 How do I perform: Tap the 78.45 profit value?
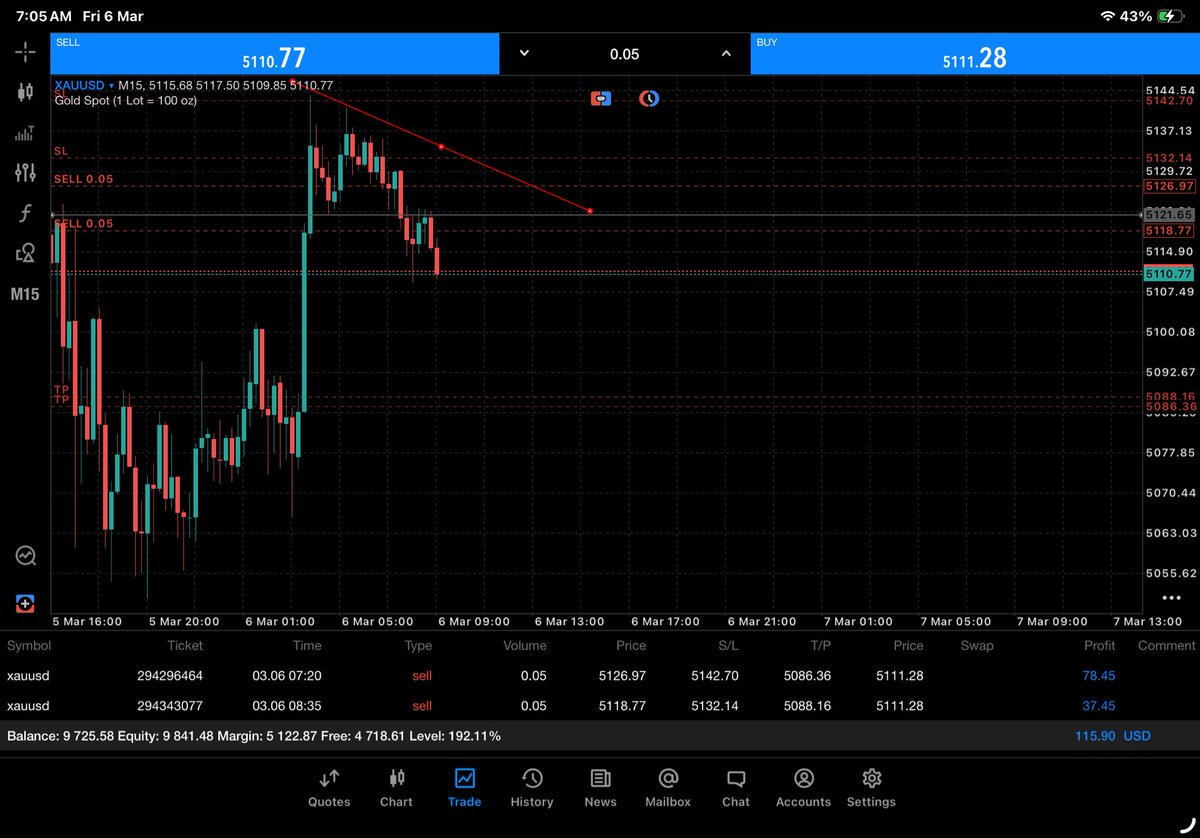1098,675
